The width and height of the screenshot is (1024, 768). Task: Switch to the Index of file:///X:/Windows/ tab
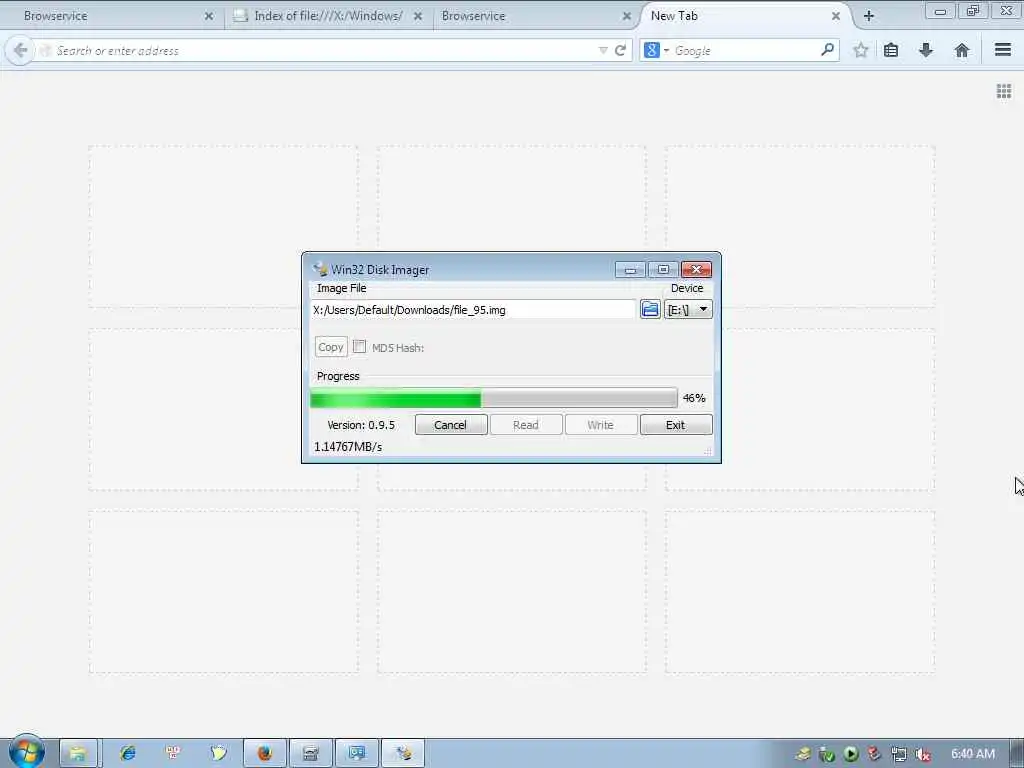click(328, 16)
